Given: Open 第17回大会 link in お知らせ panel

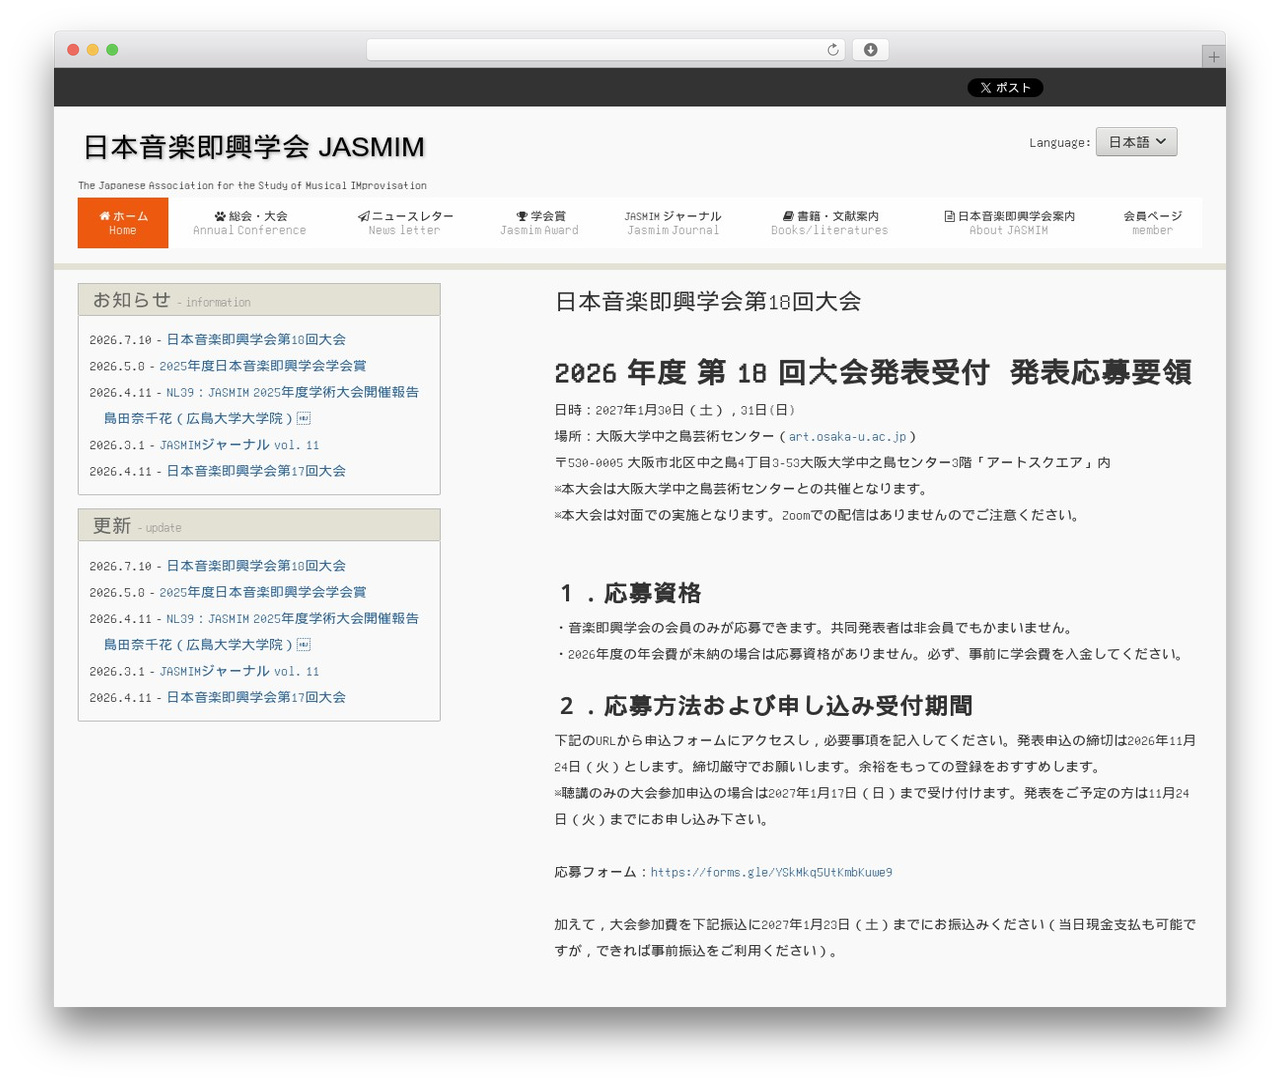Looking at the screenshot, I should tap(256, 471).
